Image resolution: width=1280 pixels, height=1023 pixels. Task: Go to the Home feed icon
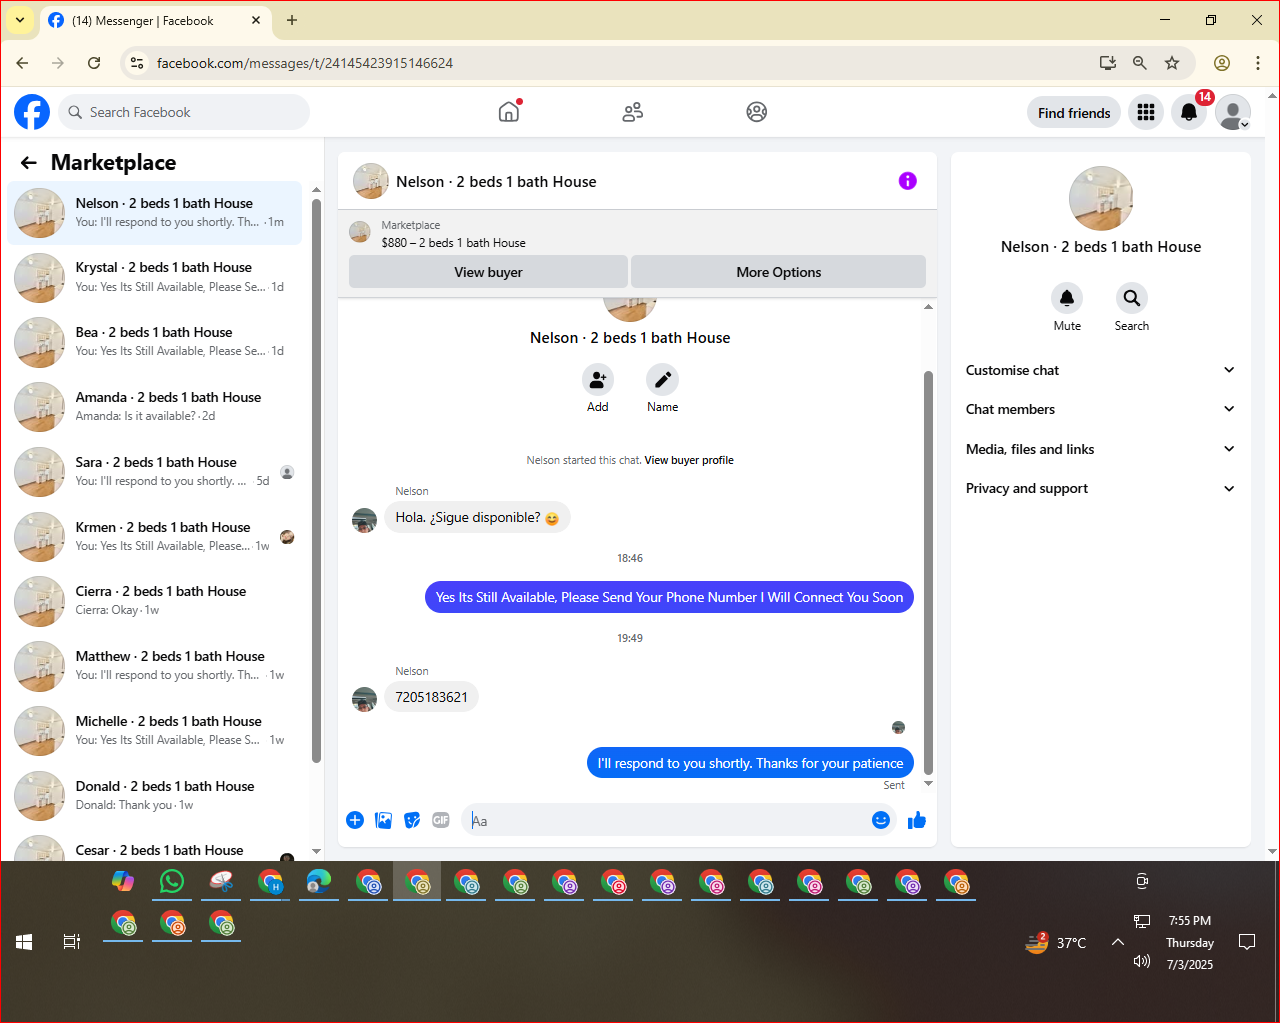(509, 112)
